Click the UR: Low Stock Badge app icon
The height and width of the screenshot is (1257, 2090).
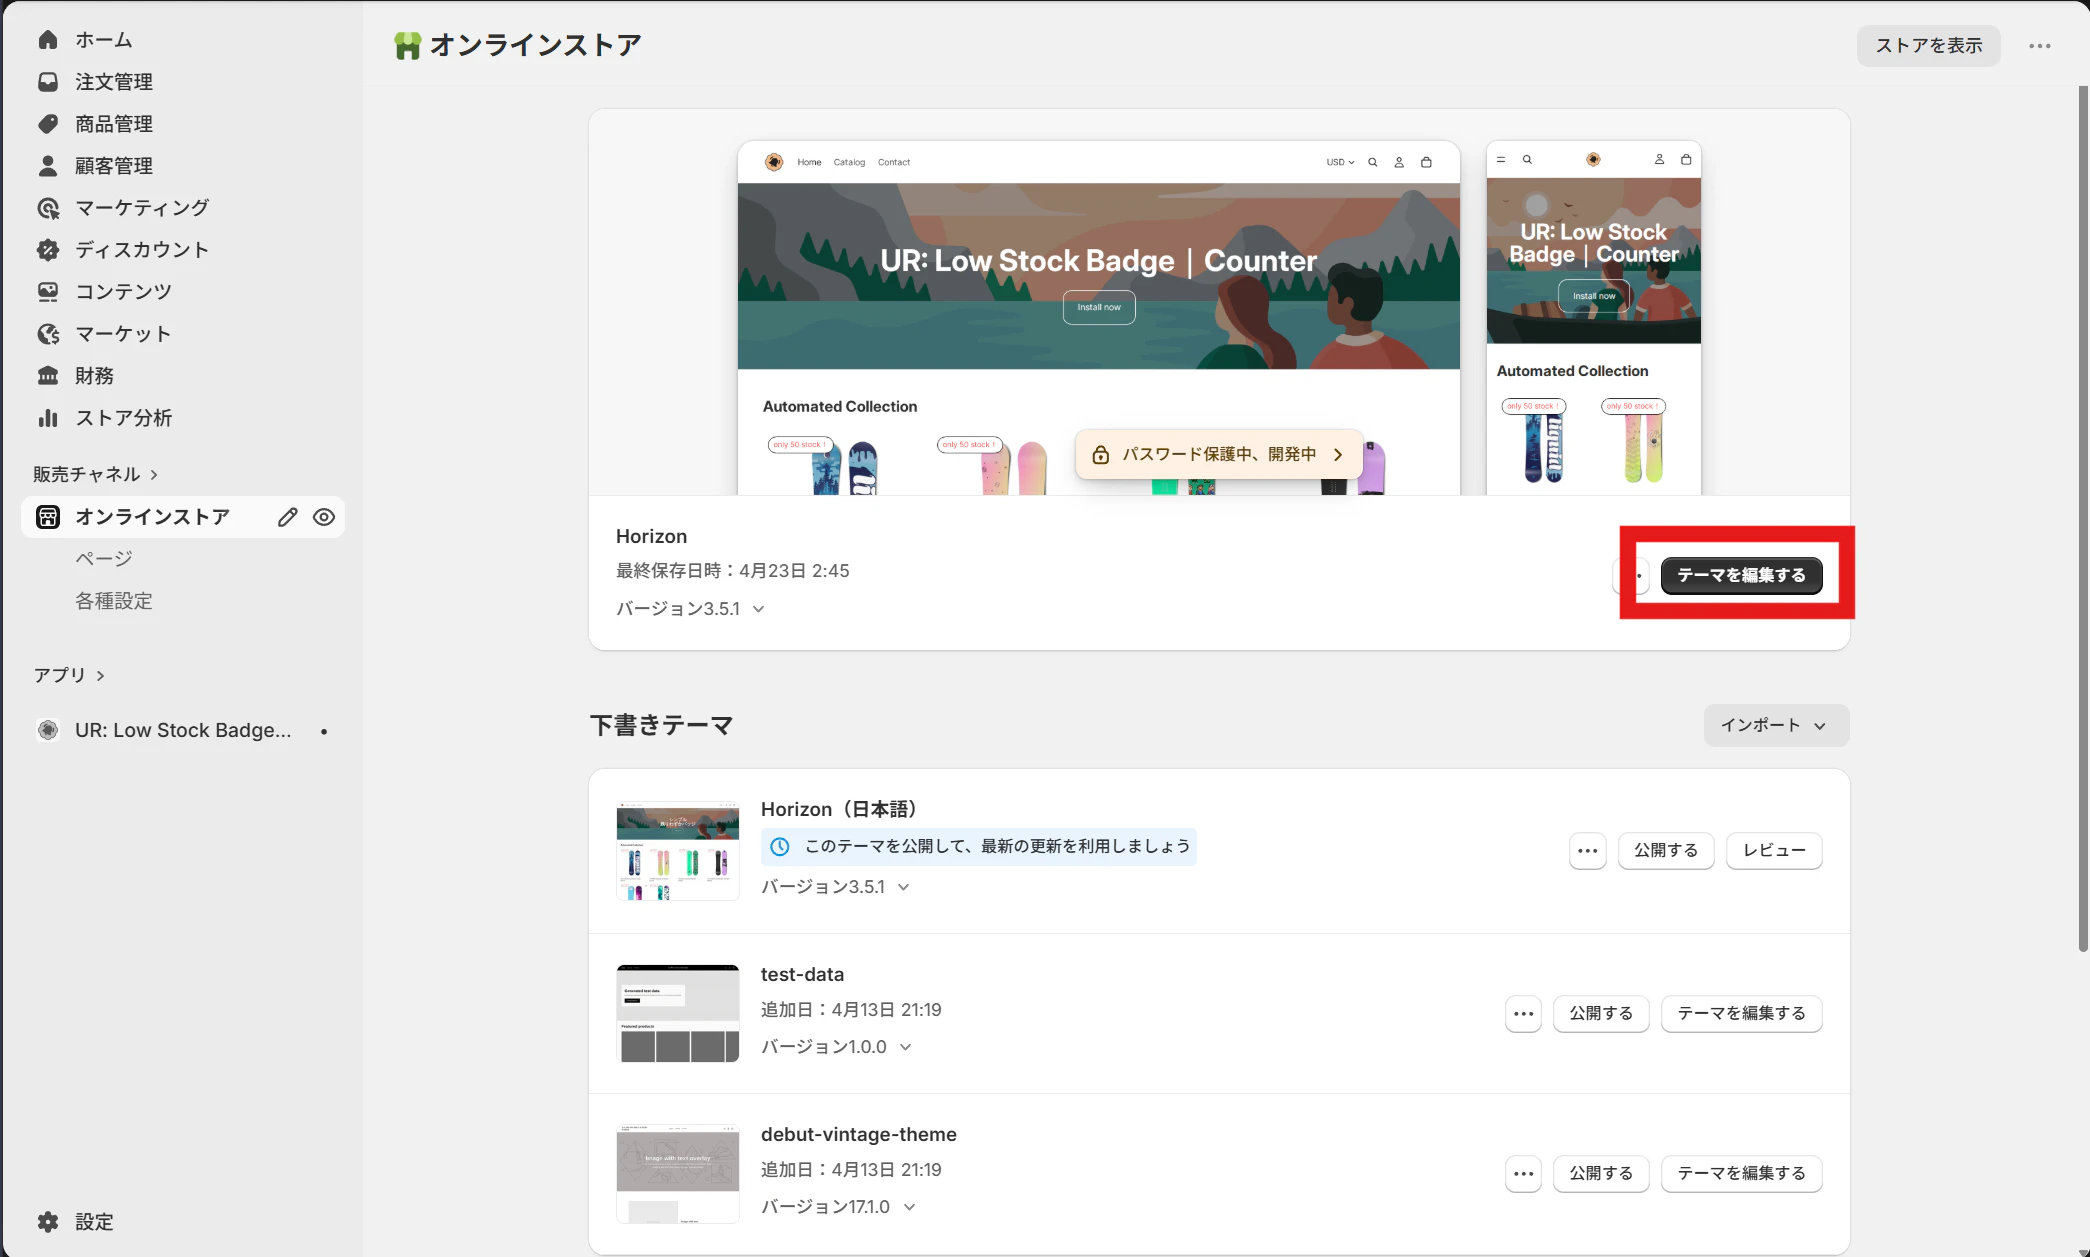pyautogui.click(x=47, y=731)
